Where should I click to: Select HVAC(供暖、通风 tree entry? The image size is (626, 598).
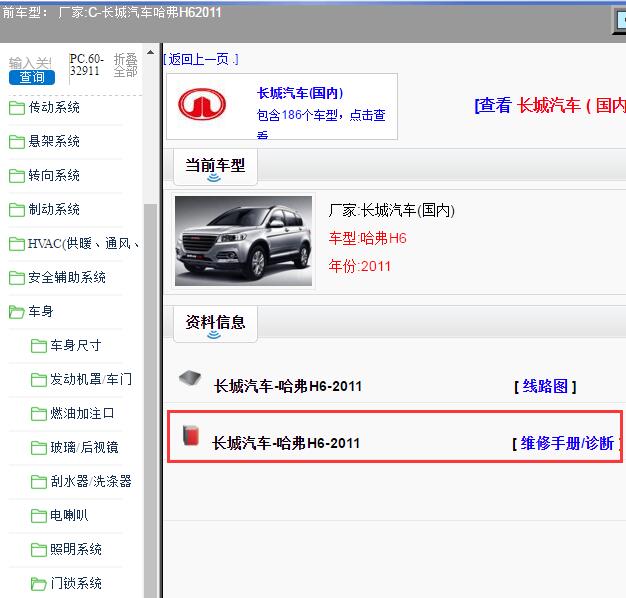pos(83,244)
